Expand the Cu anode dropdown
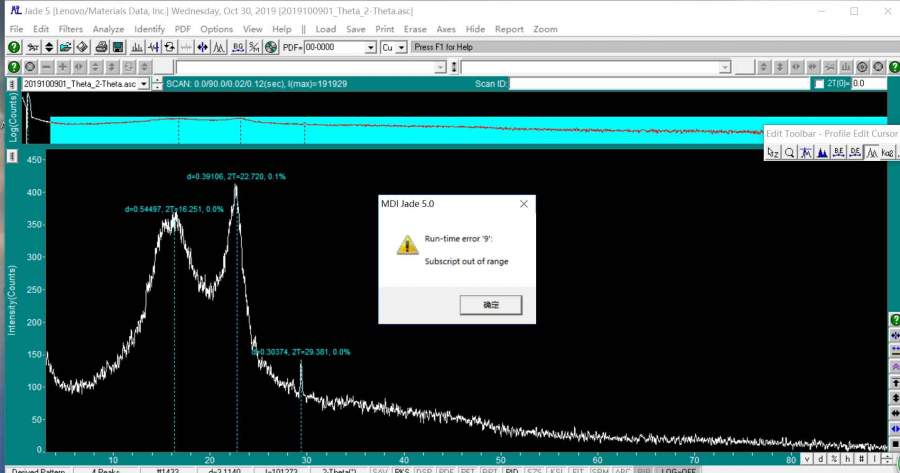 click(x=402, y=47)
